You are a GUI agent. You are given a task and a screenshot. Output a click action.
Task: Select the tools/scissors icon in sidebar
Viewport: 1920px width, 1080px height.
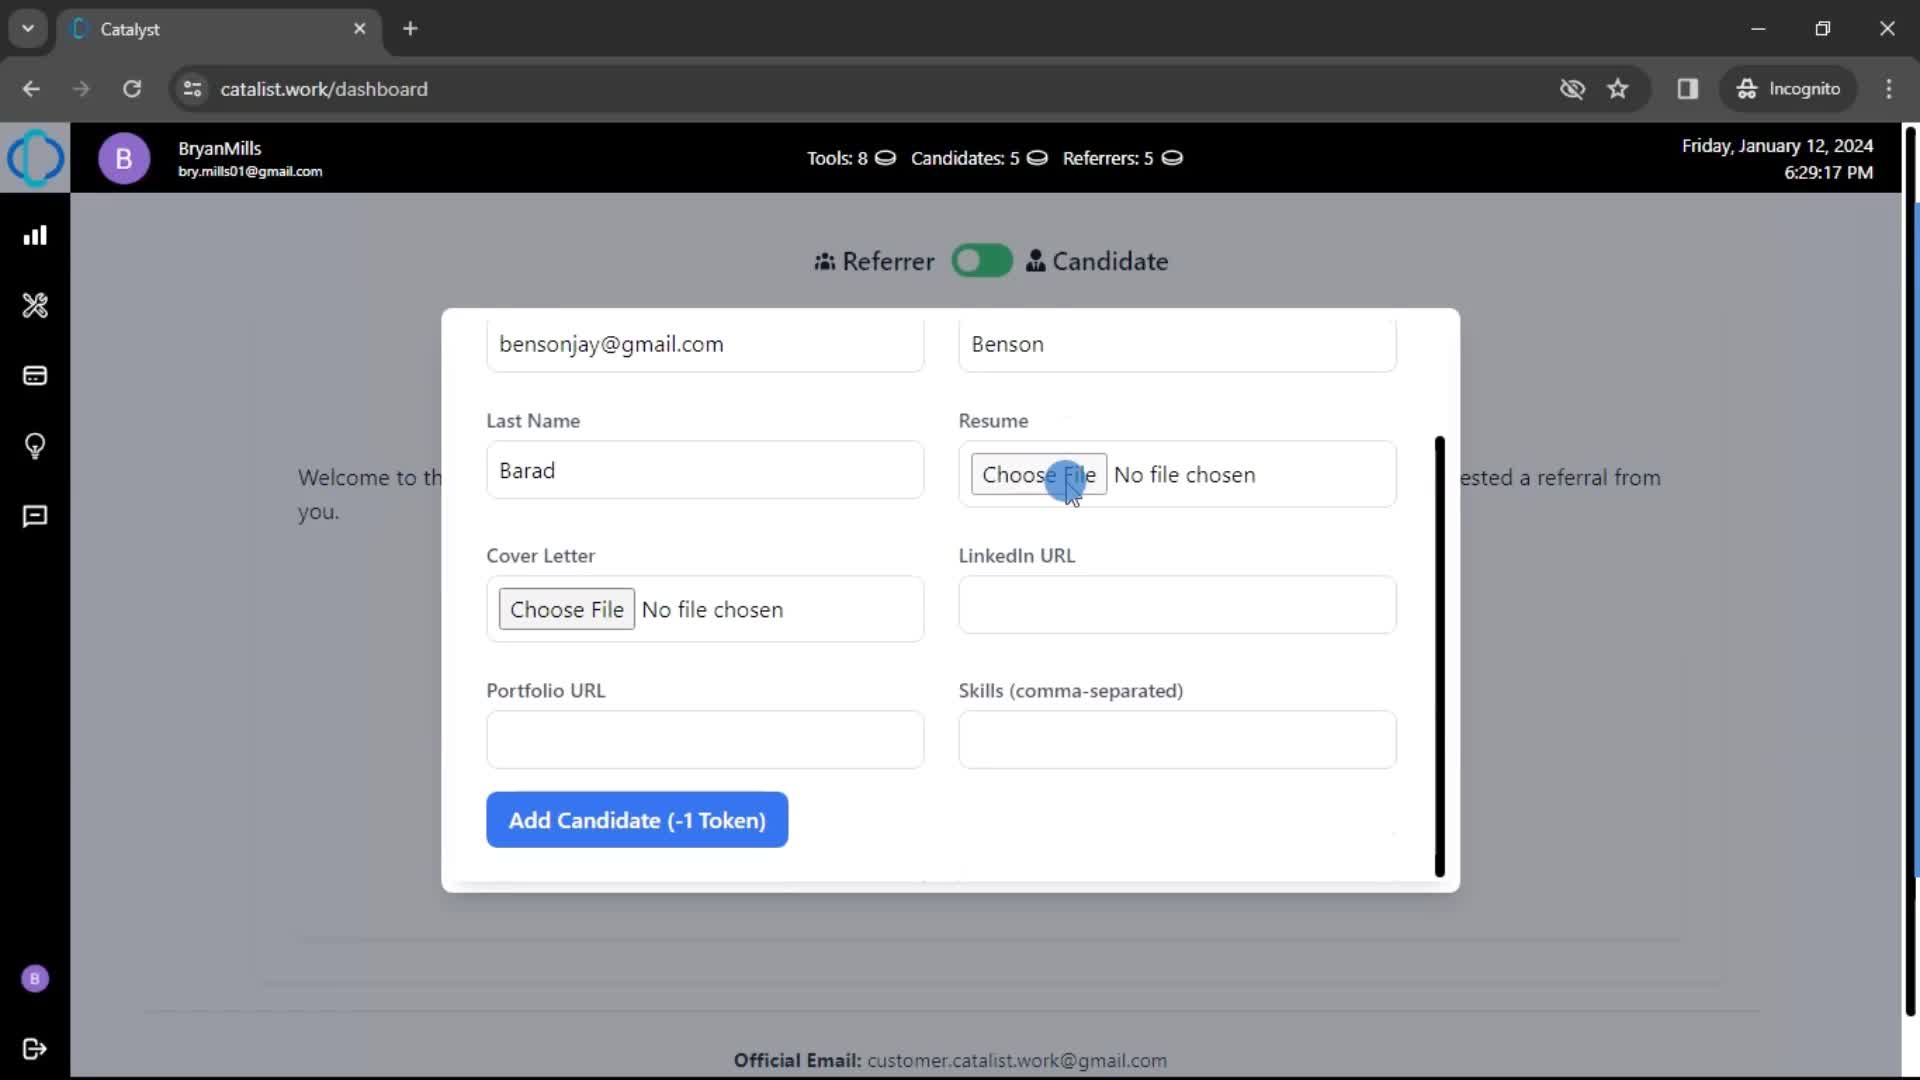tap(36, 306)
